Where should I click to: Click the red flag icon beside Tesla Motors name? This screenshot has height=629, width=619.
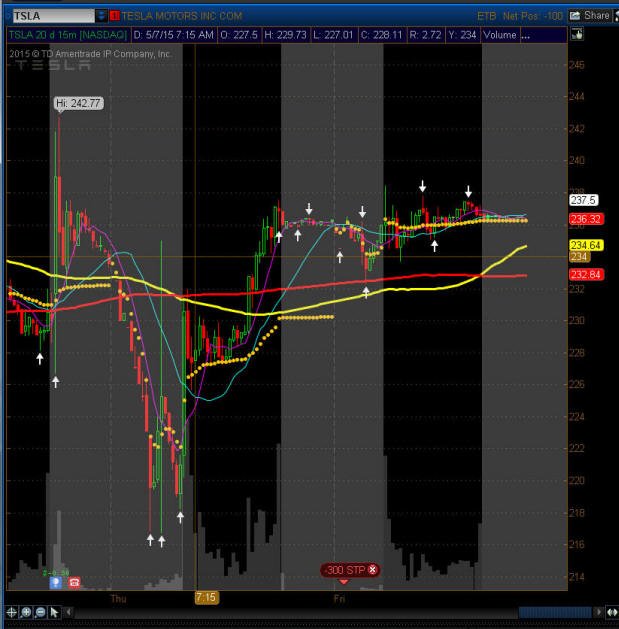(114, 16)
